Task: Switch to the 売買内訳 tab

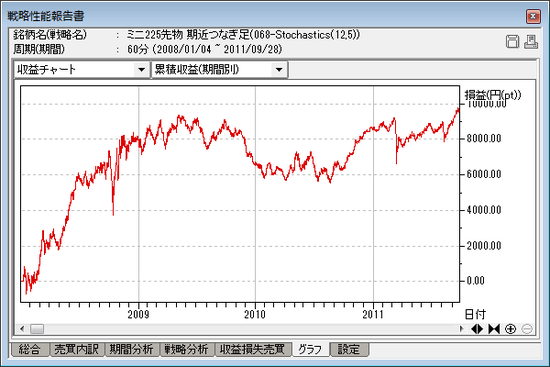Action: [76, 349]
